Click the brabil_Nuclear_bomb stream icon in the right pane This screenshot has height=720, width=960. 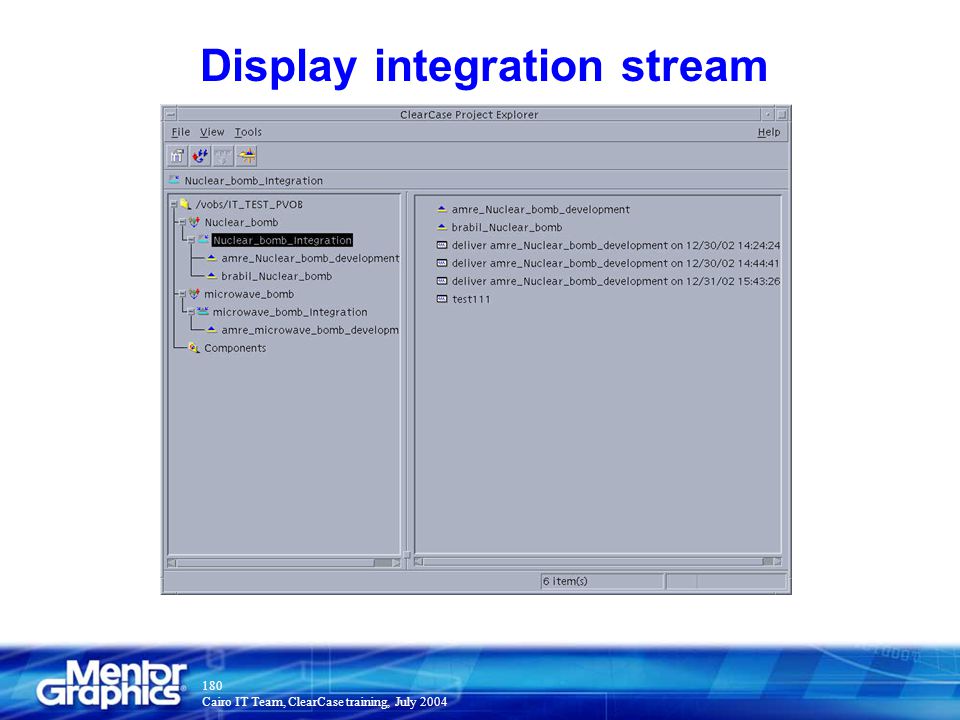[442, 227]
